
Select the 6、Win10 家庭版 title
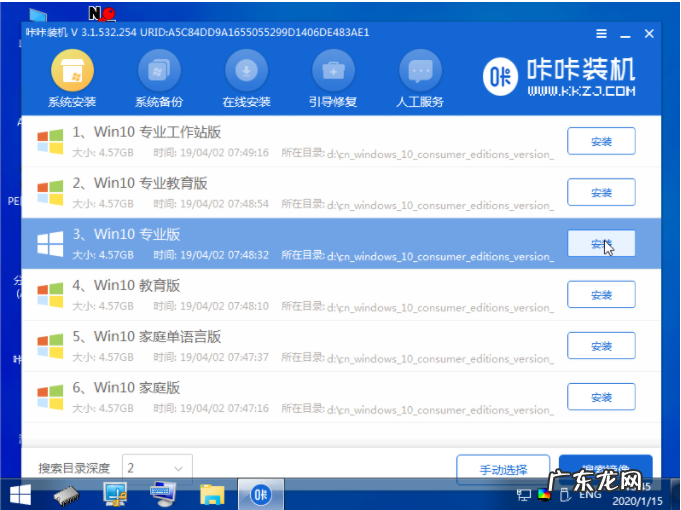126,388
